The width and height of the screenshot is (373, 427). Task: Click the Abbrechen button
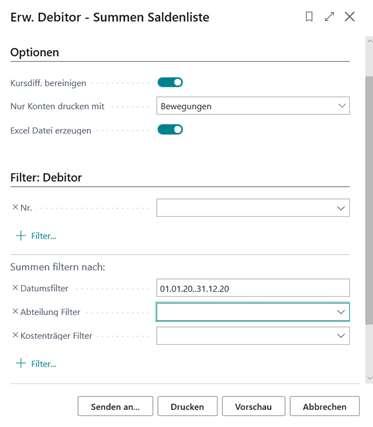click(x=325, y=406)
